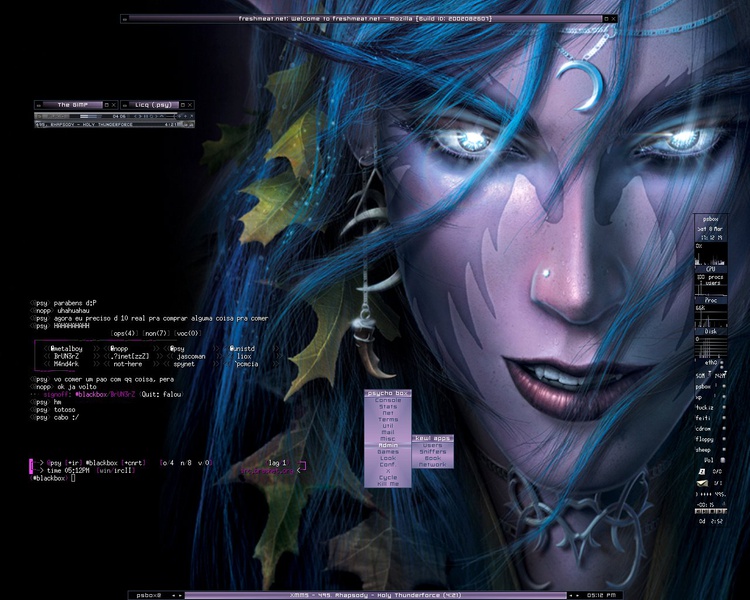Screen dimensions: 750x600
Task: Click gkrellm uptime 0d 2:52
Action: coord(711,522)
